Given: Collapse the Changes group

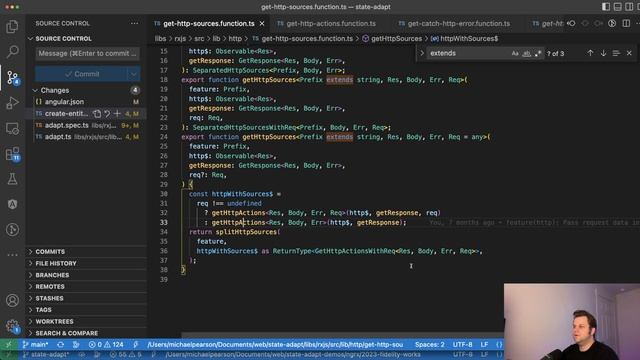Looking at the screenshot, I should tap(35, 90).
